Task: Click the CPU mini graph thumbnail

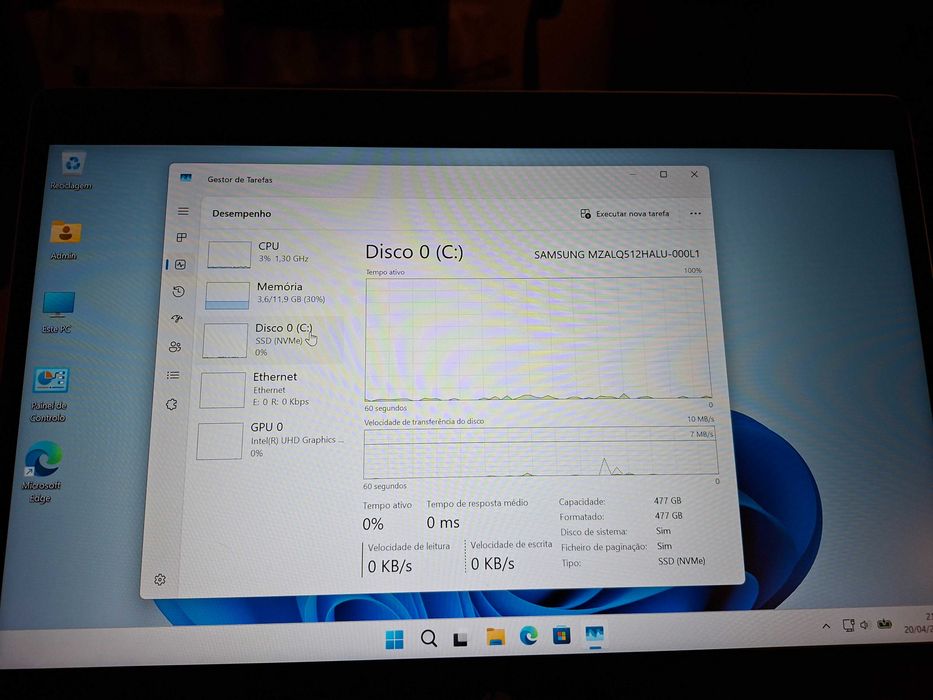Action: pyautogui.click(x=229, y=255)
